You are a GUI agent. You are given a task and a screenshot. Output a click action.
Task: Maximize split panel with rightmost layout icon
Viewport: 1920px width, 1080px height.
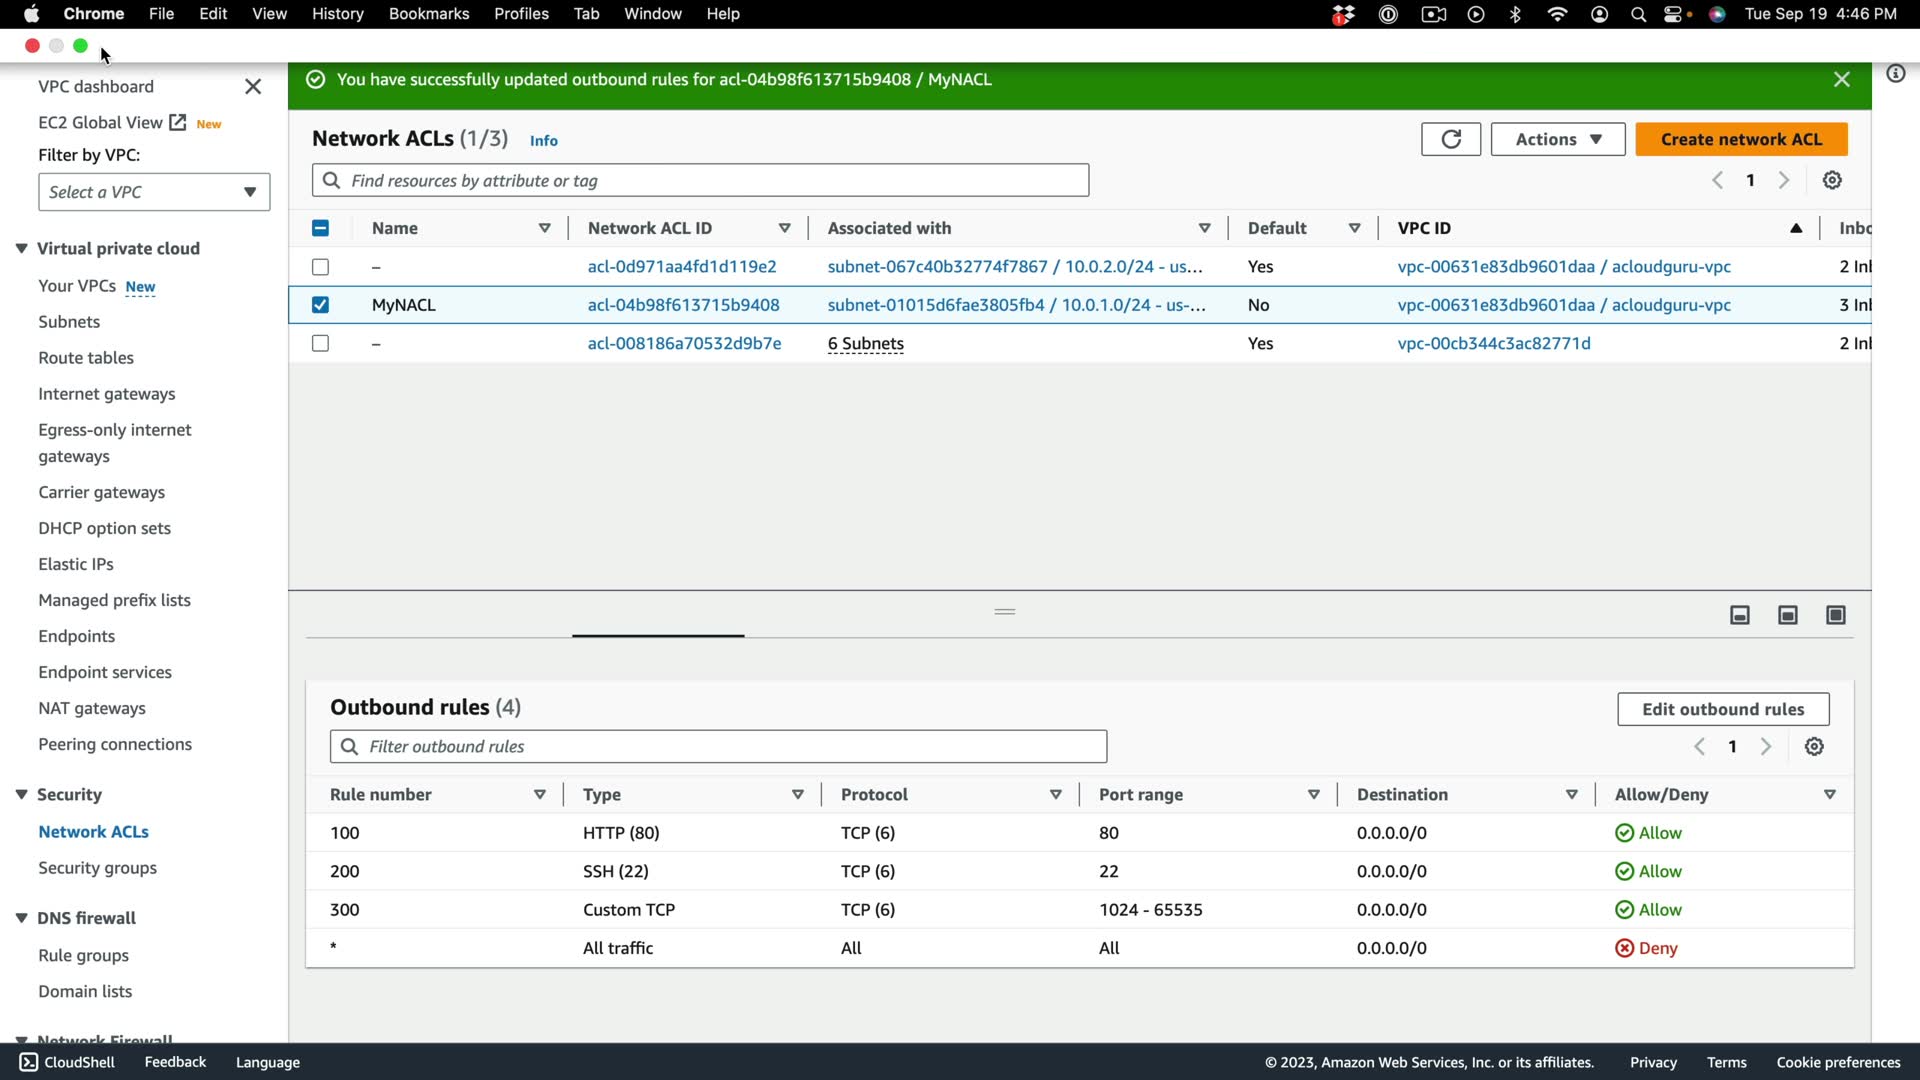point(1836,615)
